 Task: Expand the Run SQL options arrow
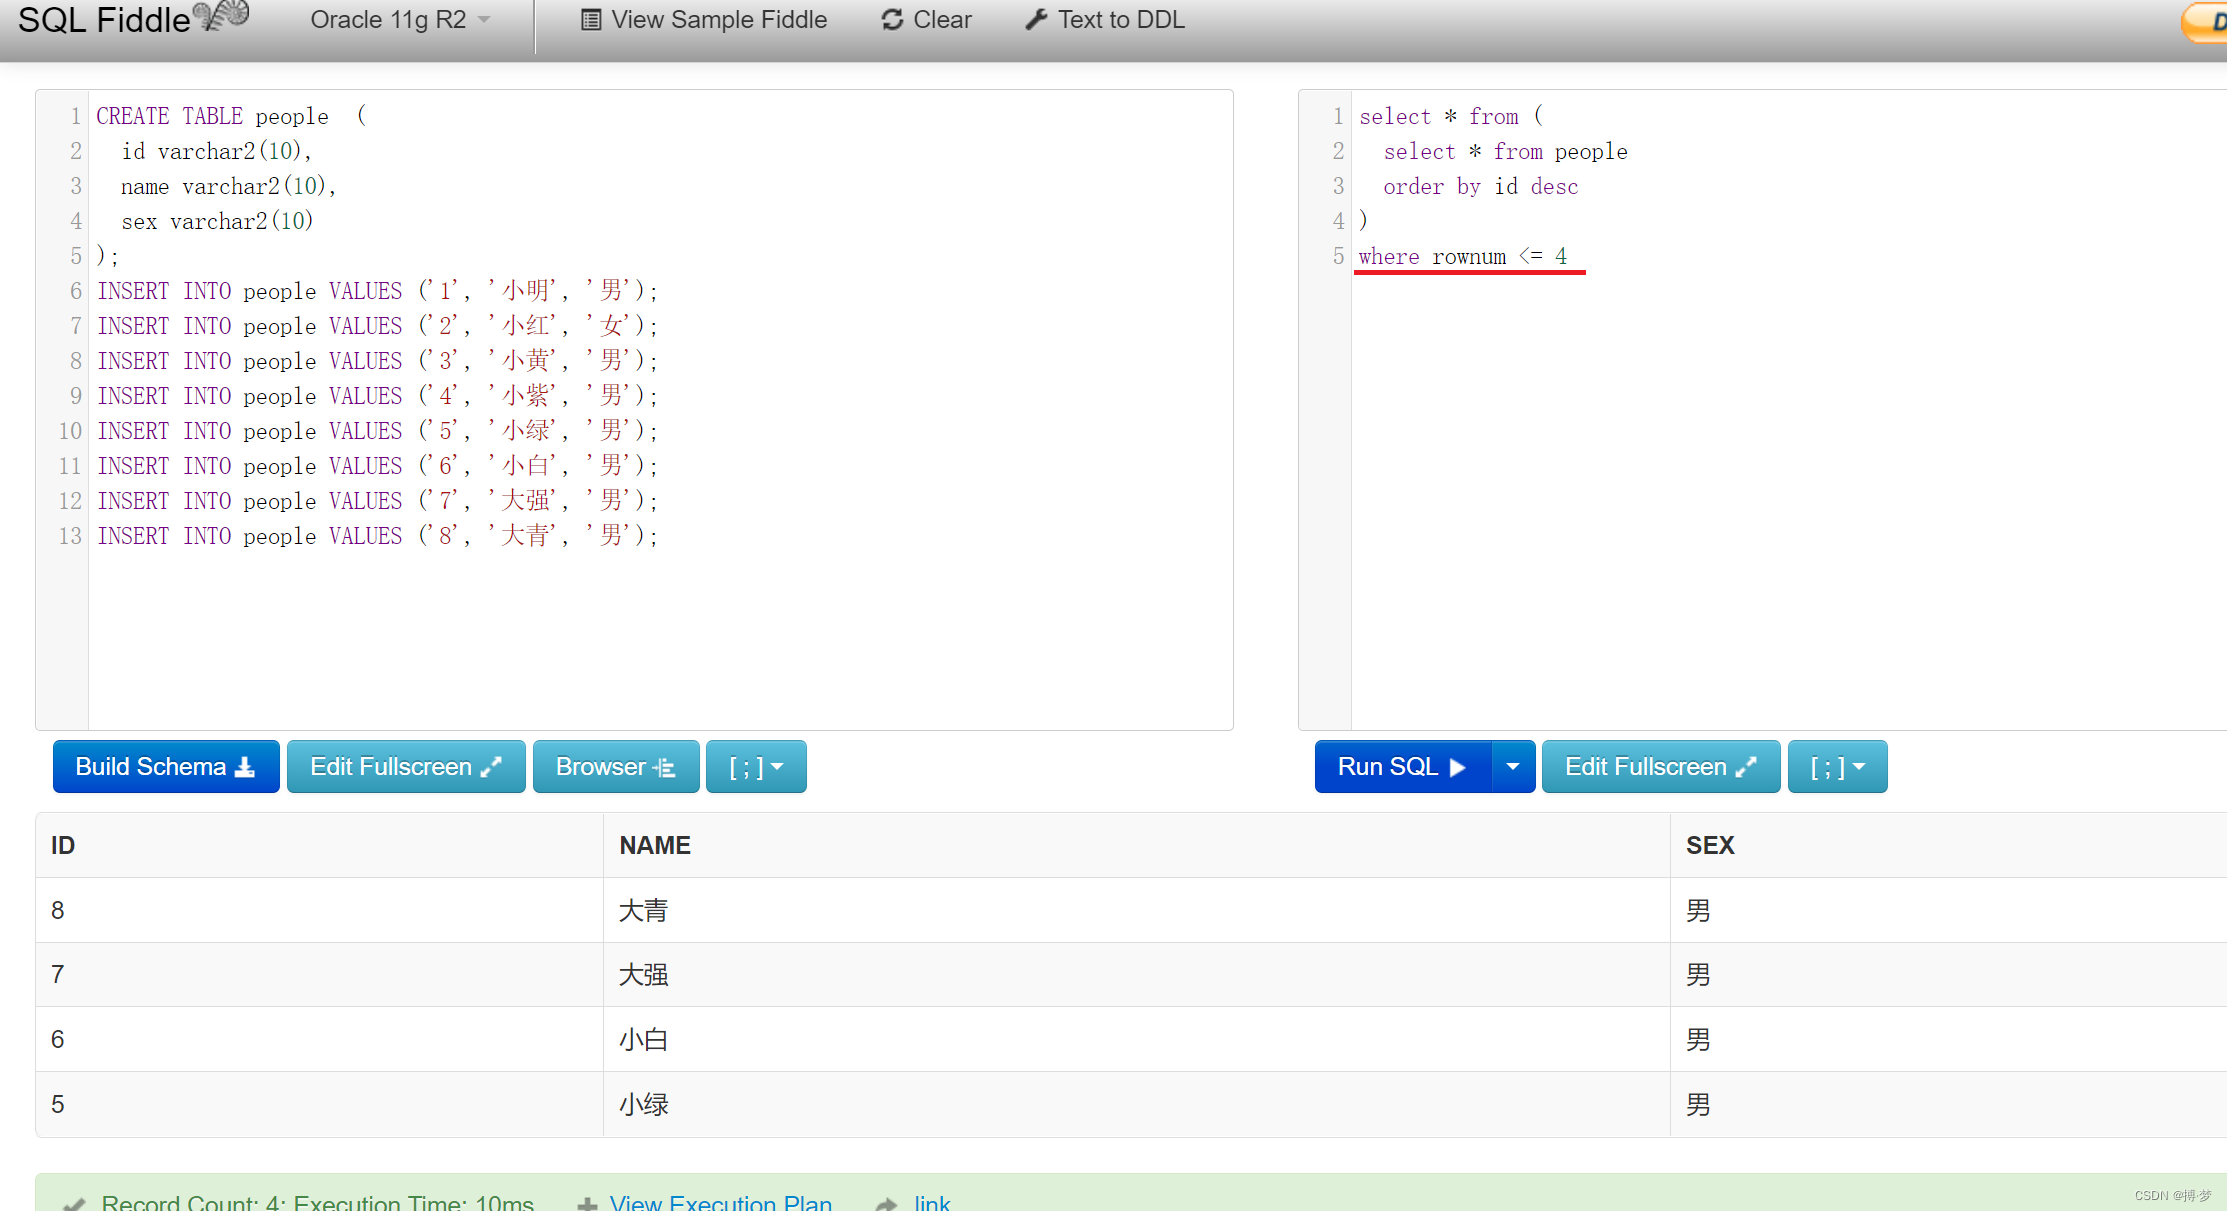(x=1512, y=767)
